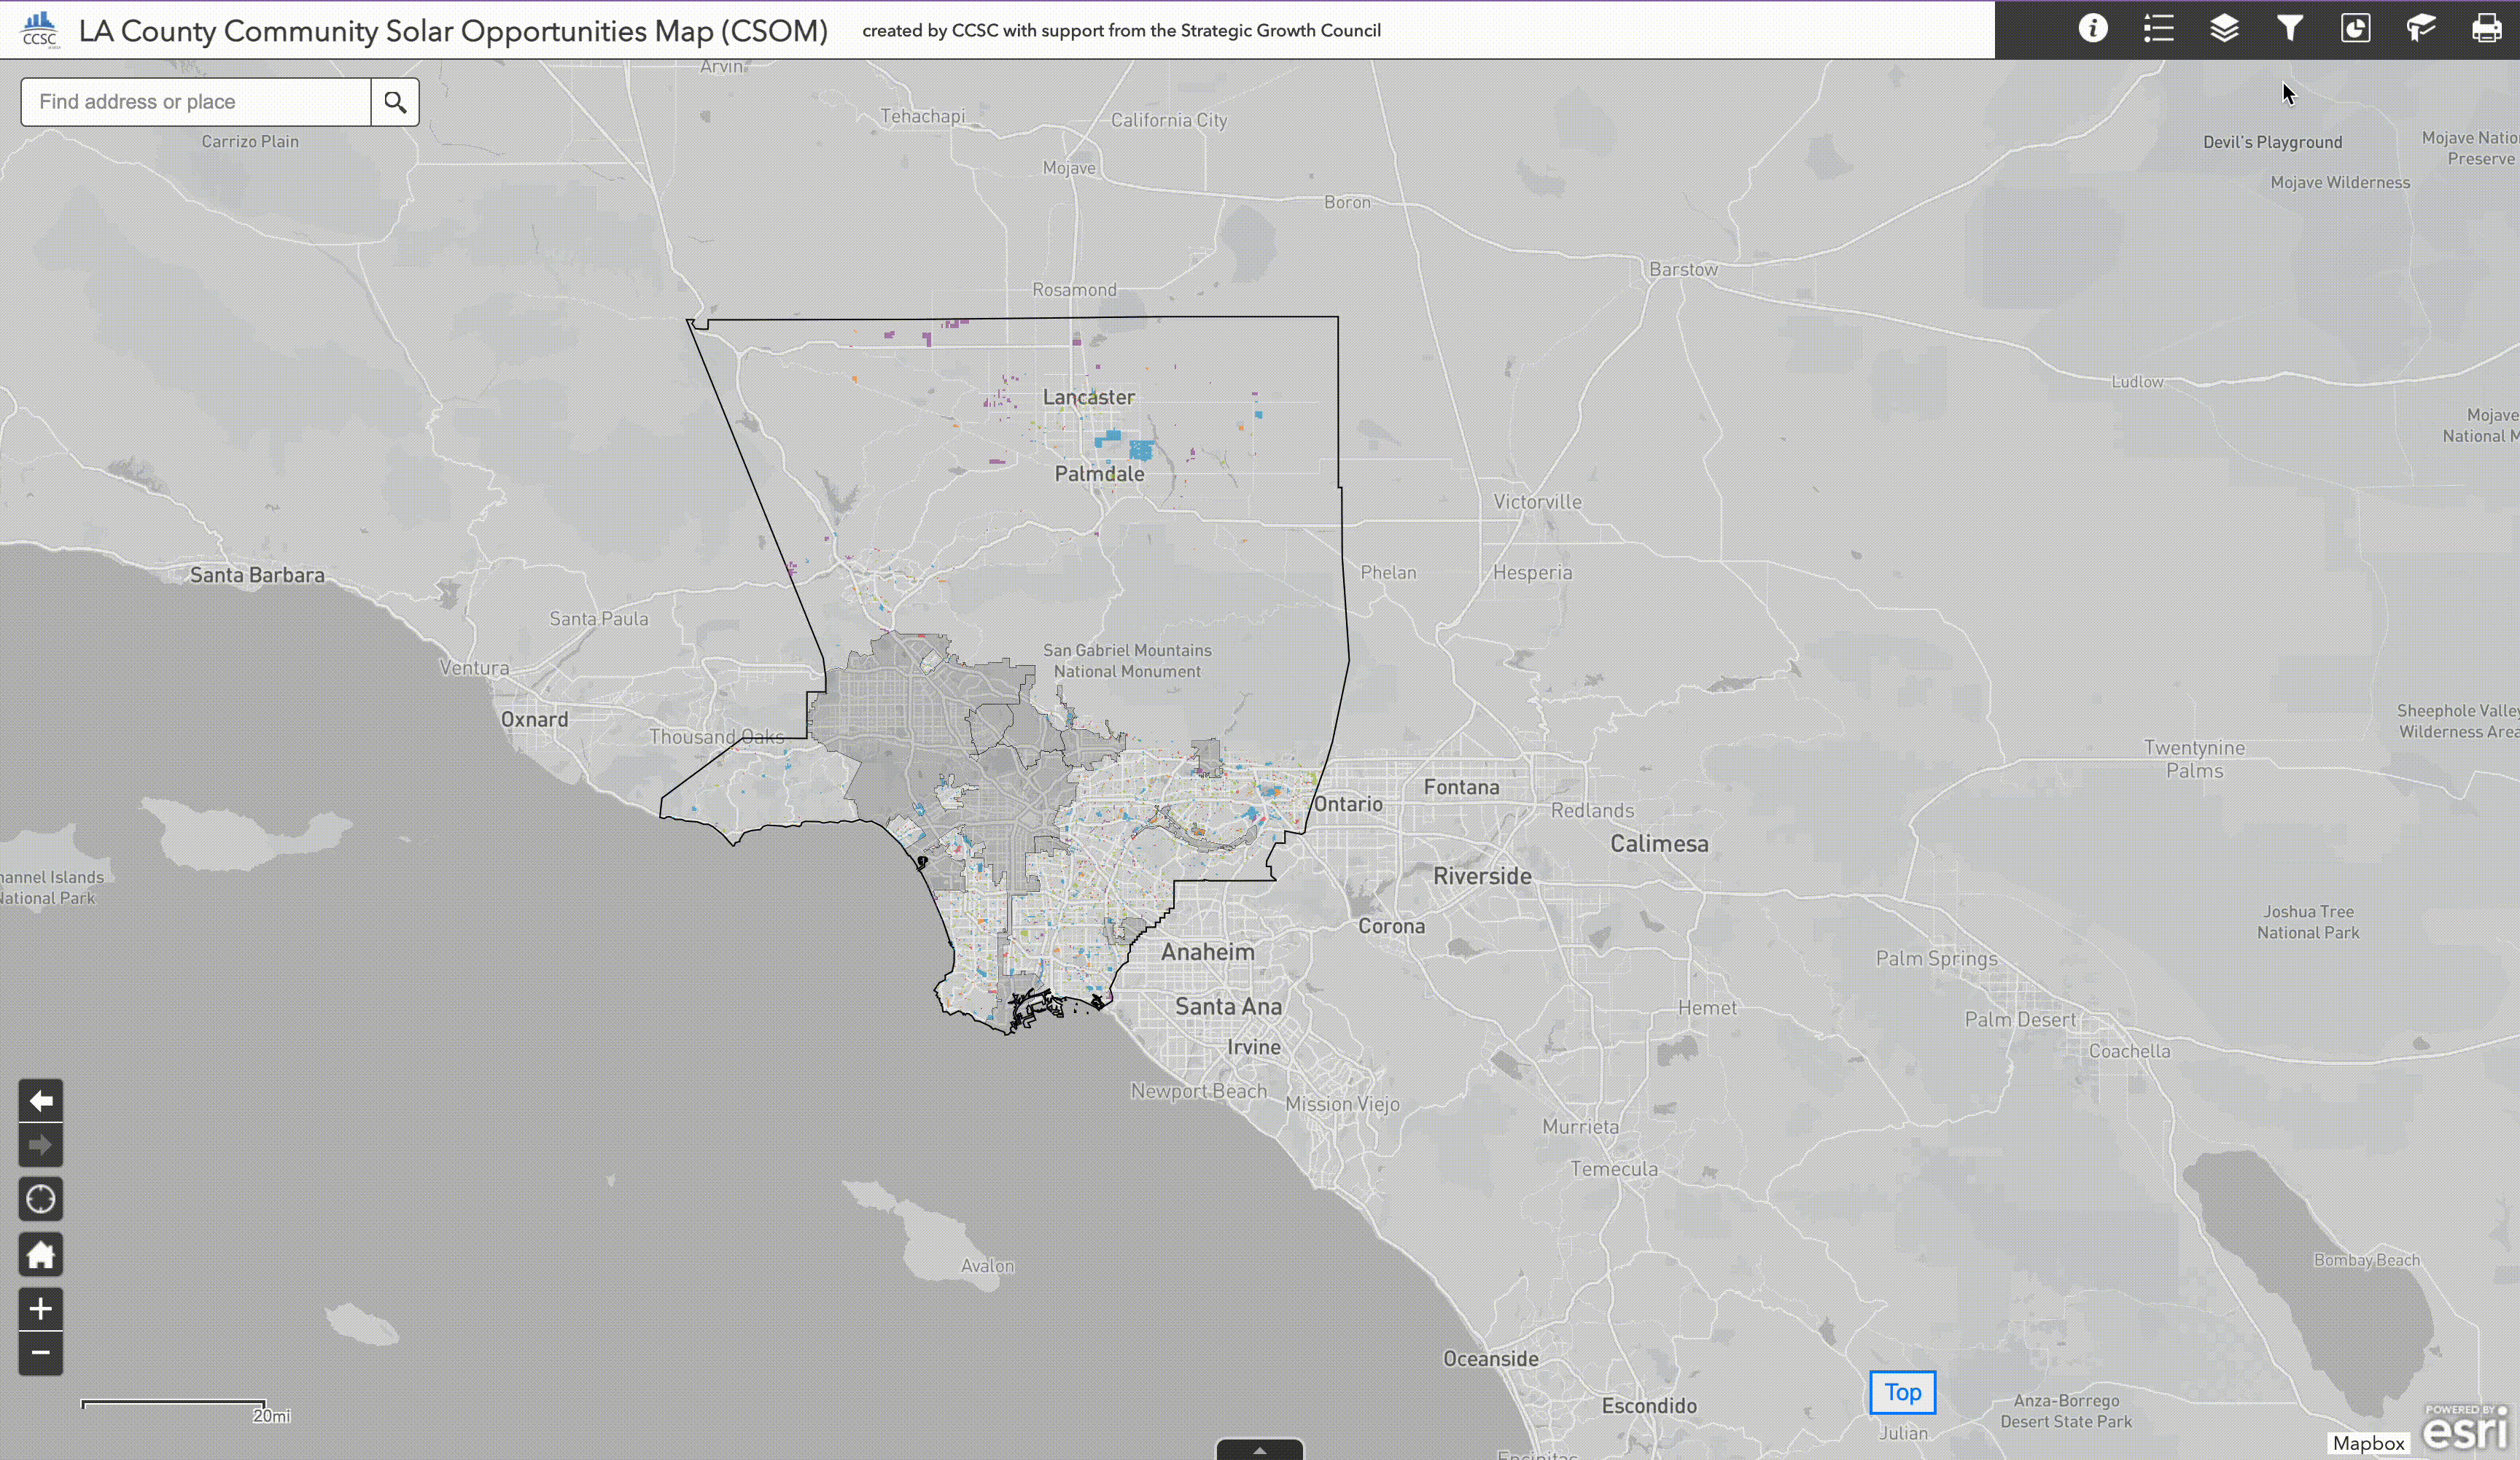Open the Legend list widget

tap(2158, 29)
